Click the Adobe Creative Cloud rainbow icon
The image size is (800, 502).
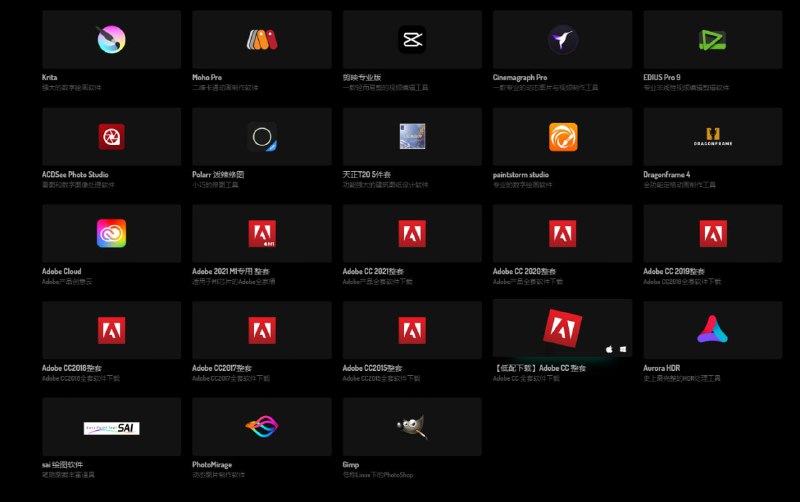pyautogui.click(x=111, y=233)
